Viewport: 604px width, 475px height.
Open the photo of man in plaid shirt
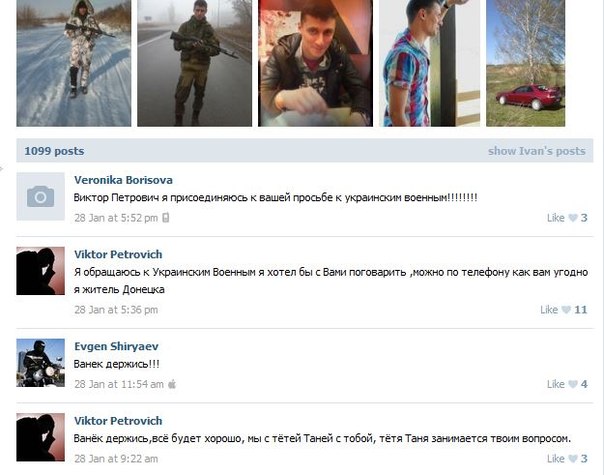[x=430, y=63]
